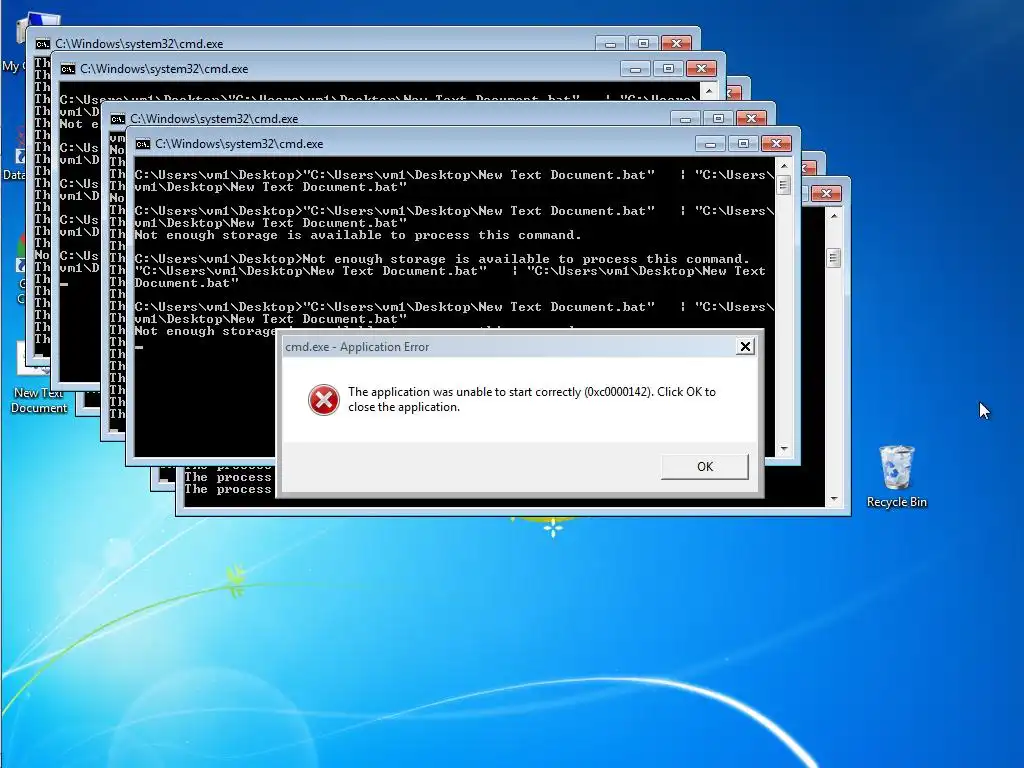Click line 'Desktop>Not enough storage is available' in front window
1024x768 pixels.
pos(442,259)
